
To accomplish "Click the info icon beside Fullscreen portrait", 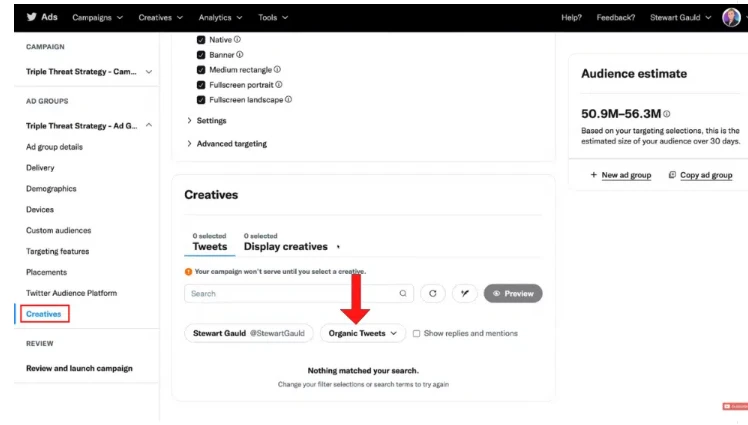I will pyautogui.click(x=279, y=84).
